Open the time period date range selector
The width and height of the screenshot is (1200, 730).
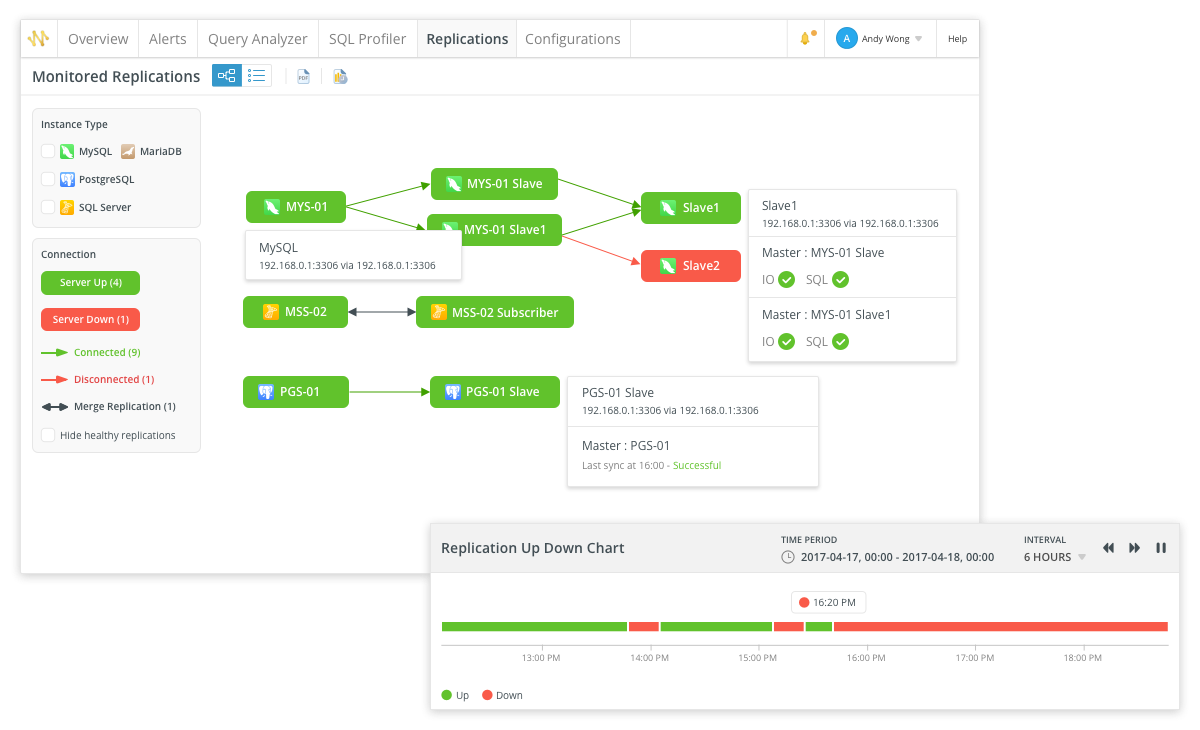(888, 557)
